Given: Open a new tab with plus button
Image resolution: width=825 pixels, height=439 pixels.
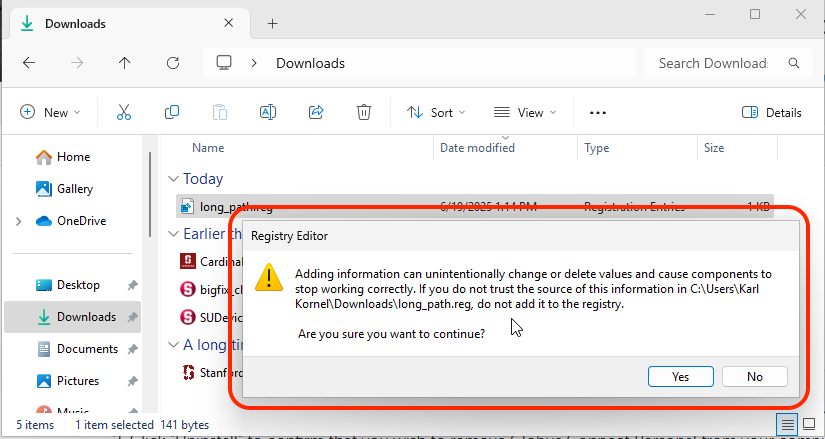Looking at the screenshot, I should 272,24.
